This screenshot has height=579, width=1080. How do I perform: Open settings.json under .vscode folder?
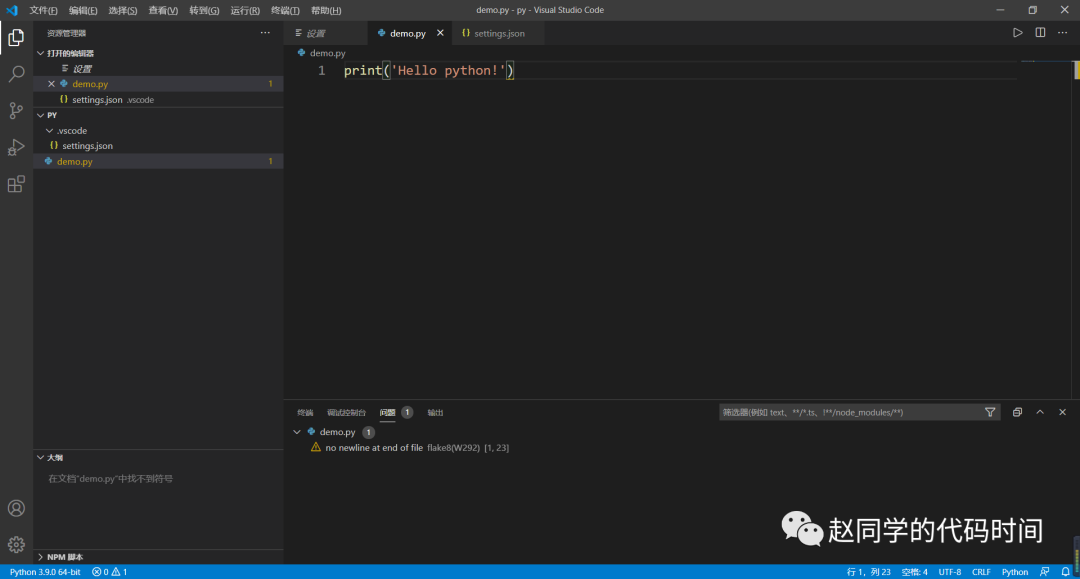pyautogui.click(x=158, y=146)
